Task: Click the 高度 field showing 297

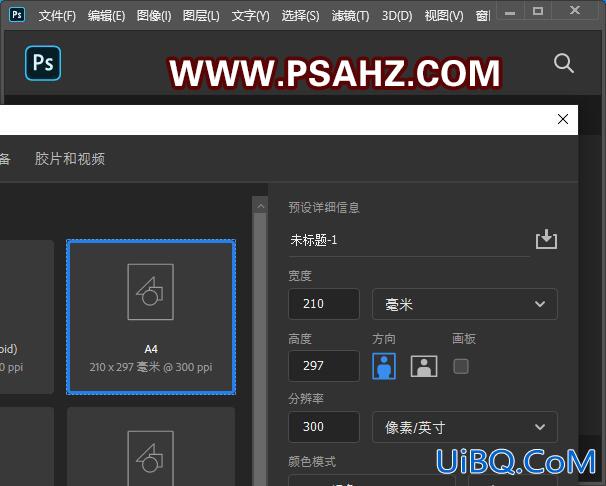Action: [324, 366]
